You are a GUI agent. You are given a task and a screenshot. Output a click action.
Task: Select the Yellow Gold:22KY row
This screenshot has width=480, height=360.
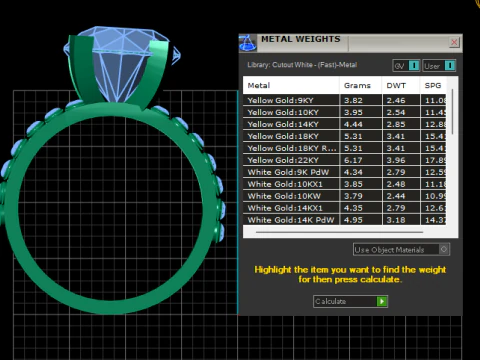(344, 160)
